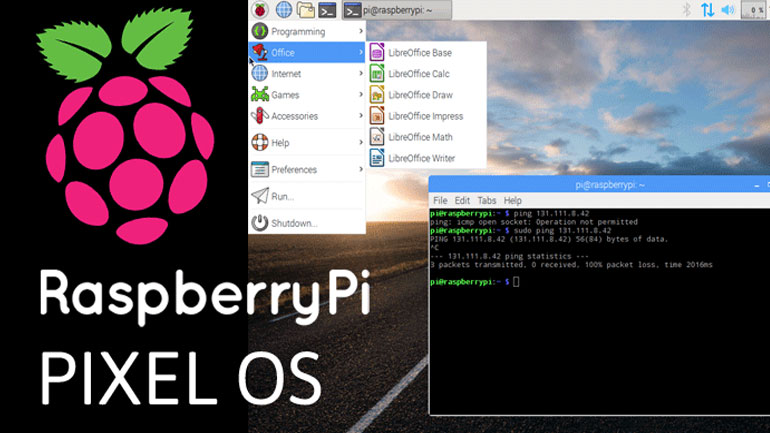Click the Run paper plane icon
The image size is (770, 433).
tap(260, 196)
